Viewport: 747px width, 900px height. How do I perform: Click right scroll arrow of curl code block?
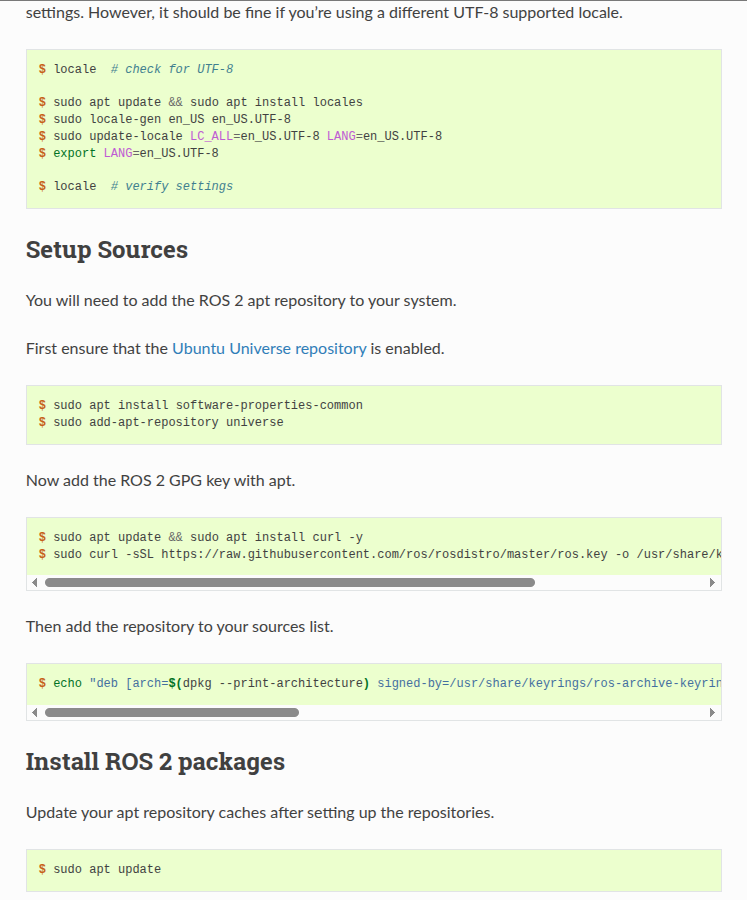713,583
